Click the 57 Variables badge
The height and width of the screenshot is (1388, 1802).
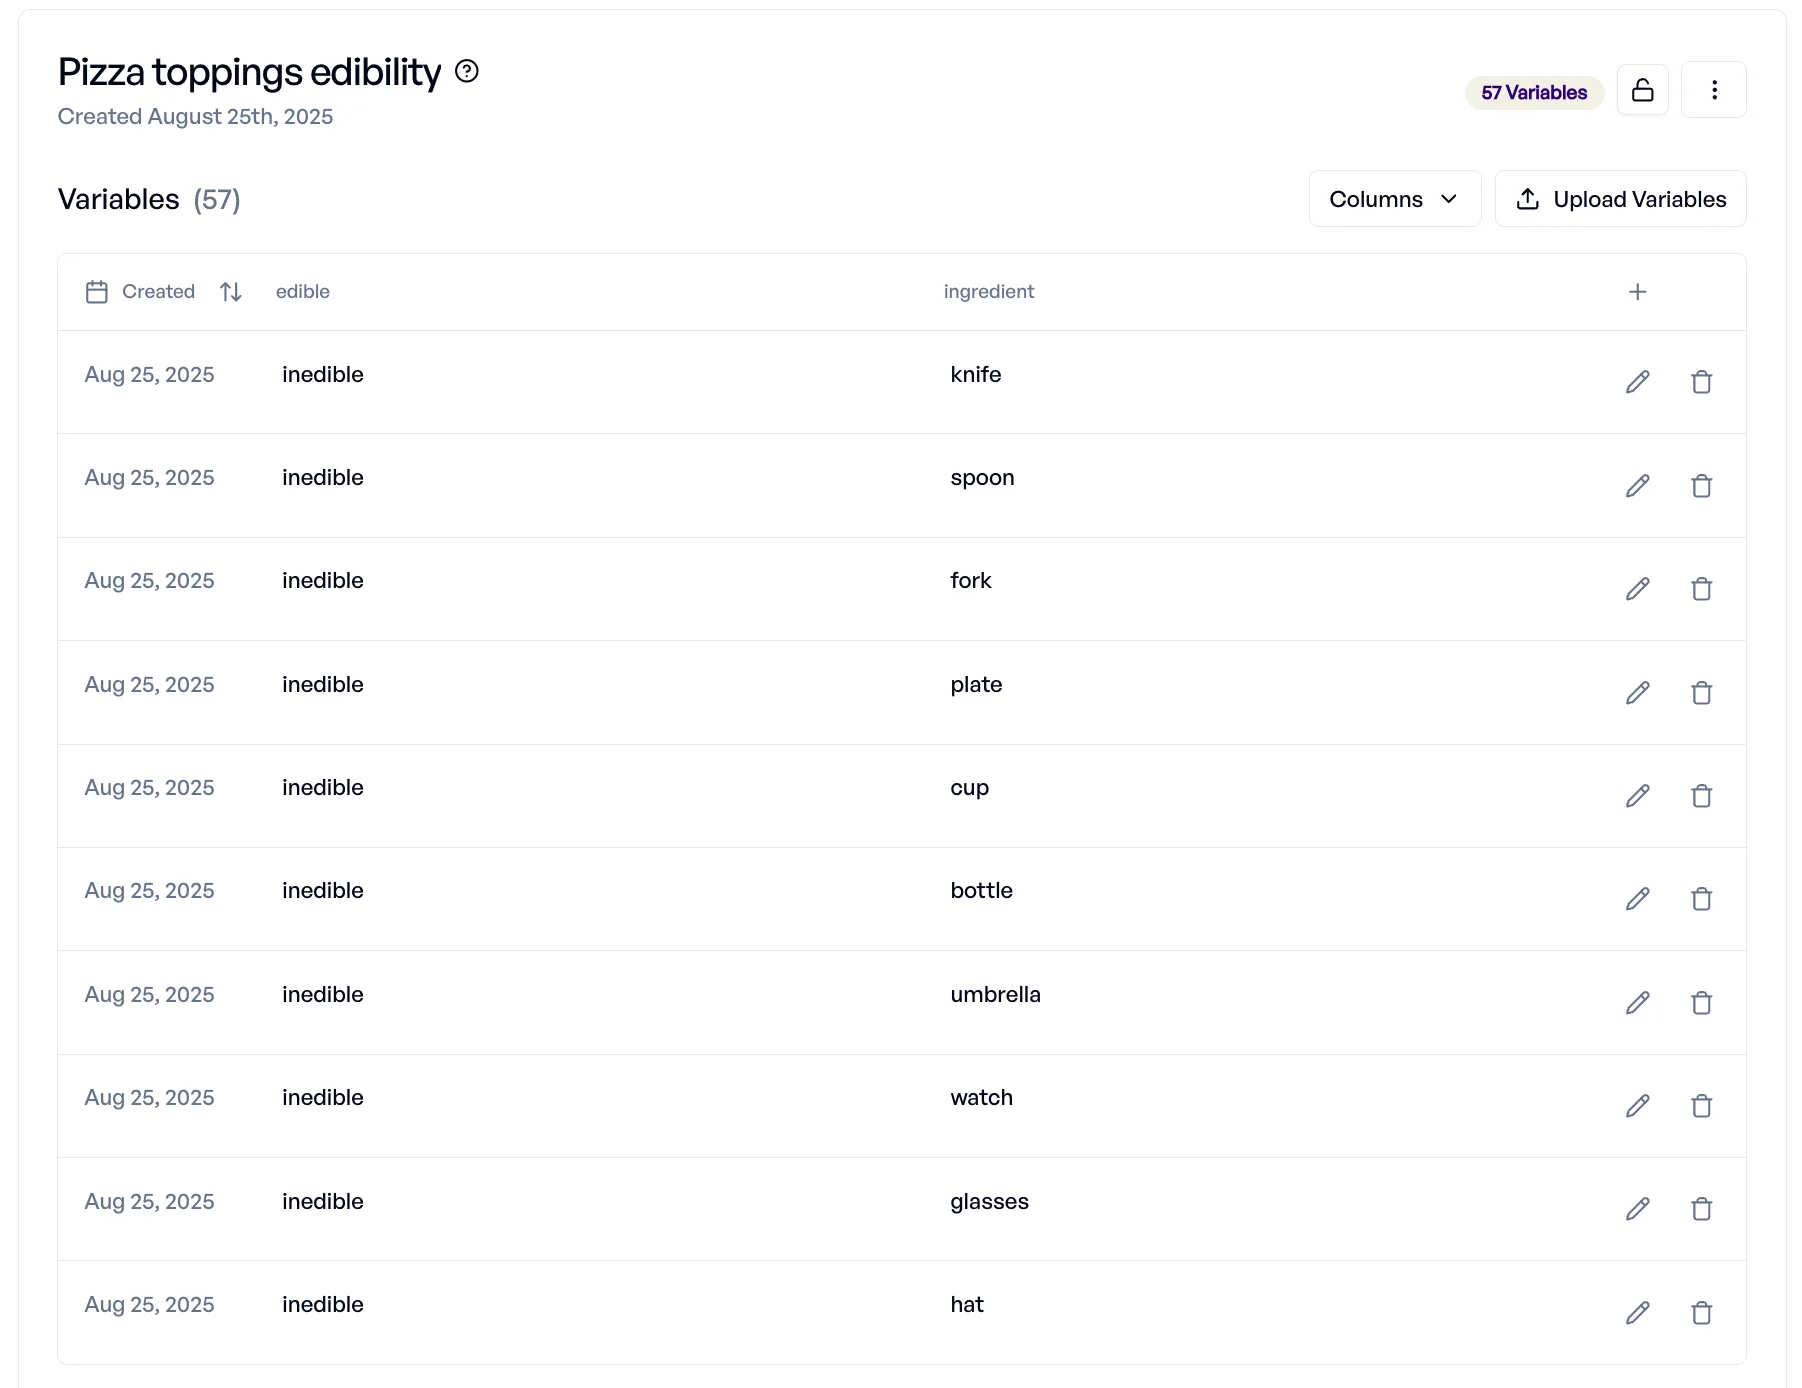(1533, 93)
